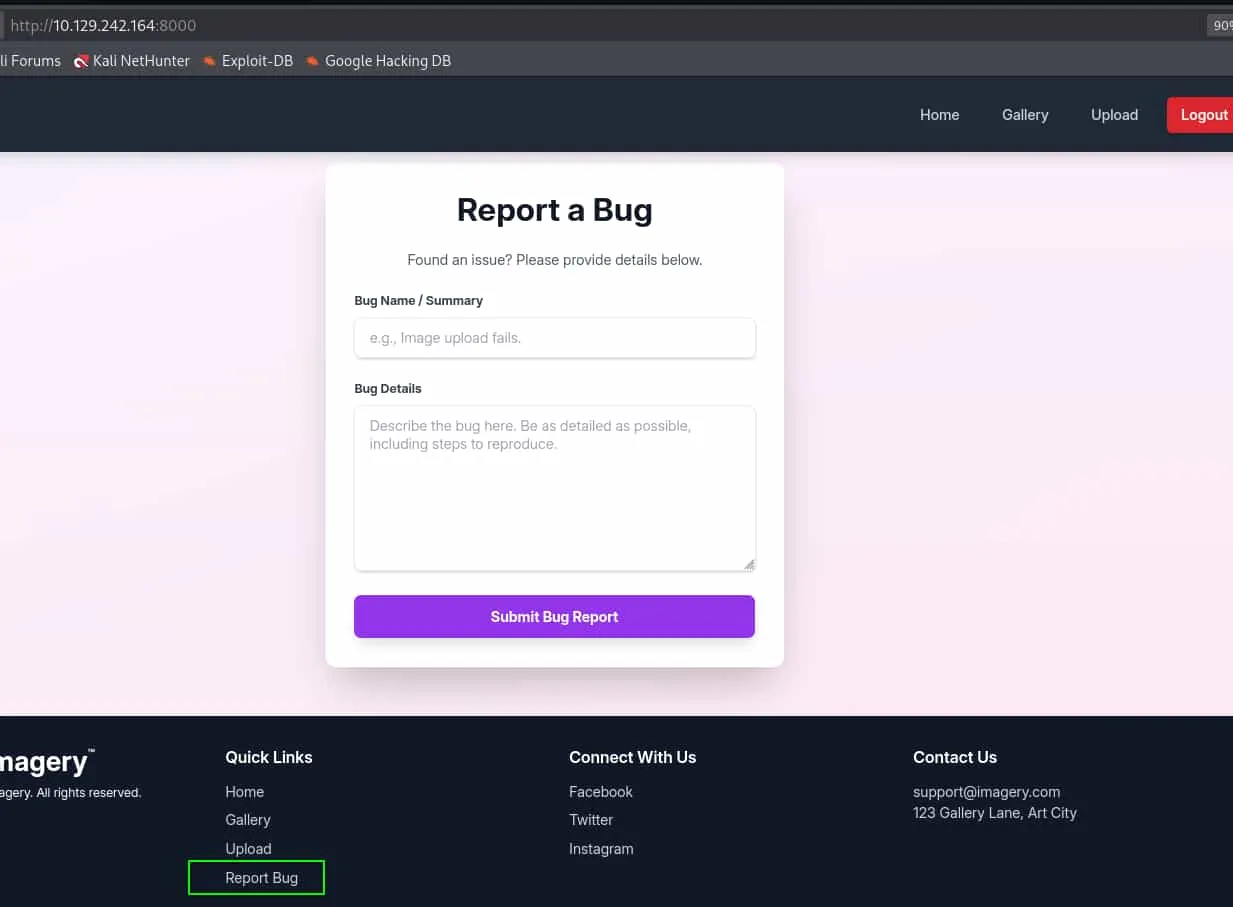Click the Quick Links heading
This screenshot has width=1233, height=907.
point(269,758)
